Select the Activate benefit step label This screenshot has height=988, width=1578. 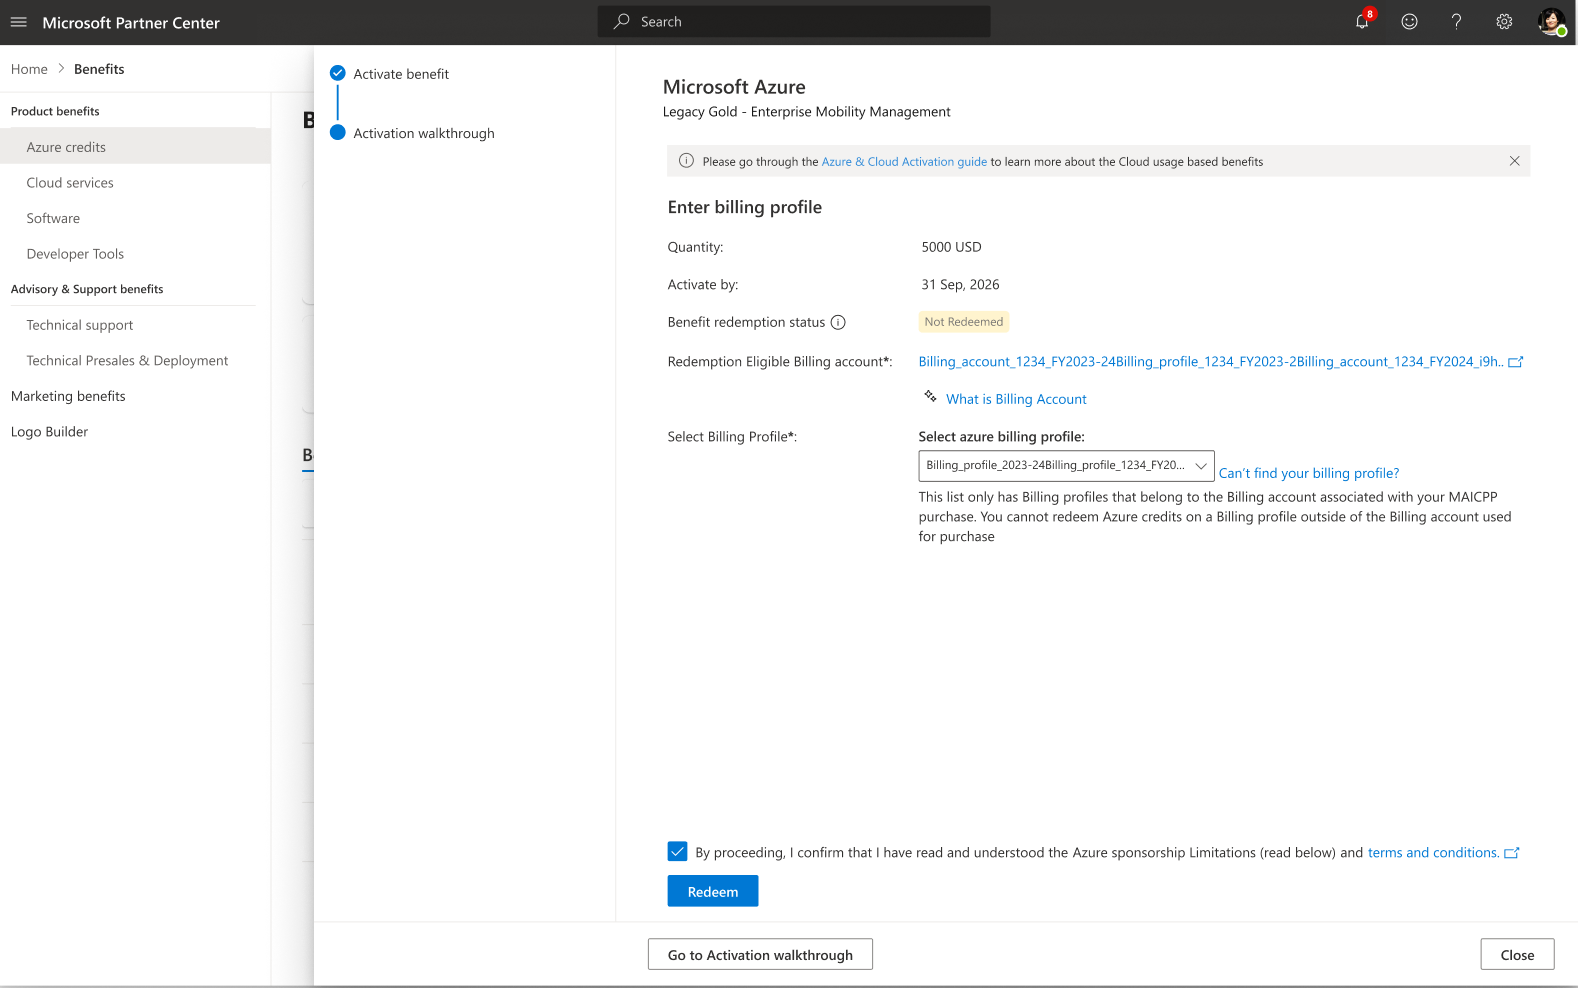pyautogui.click(x=401, y=74)
